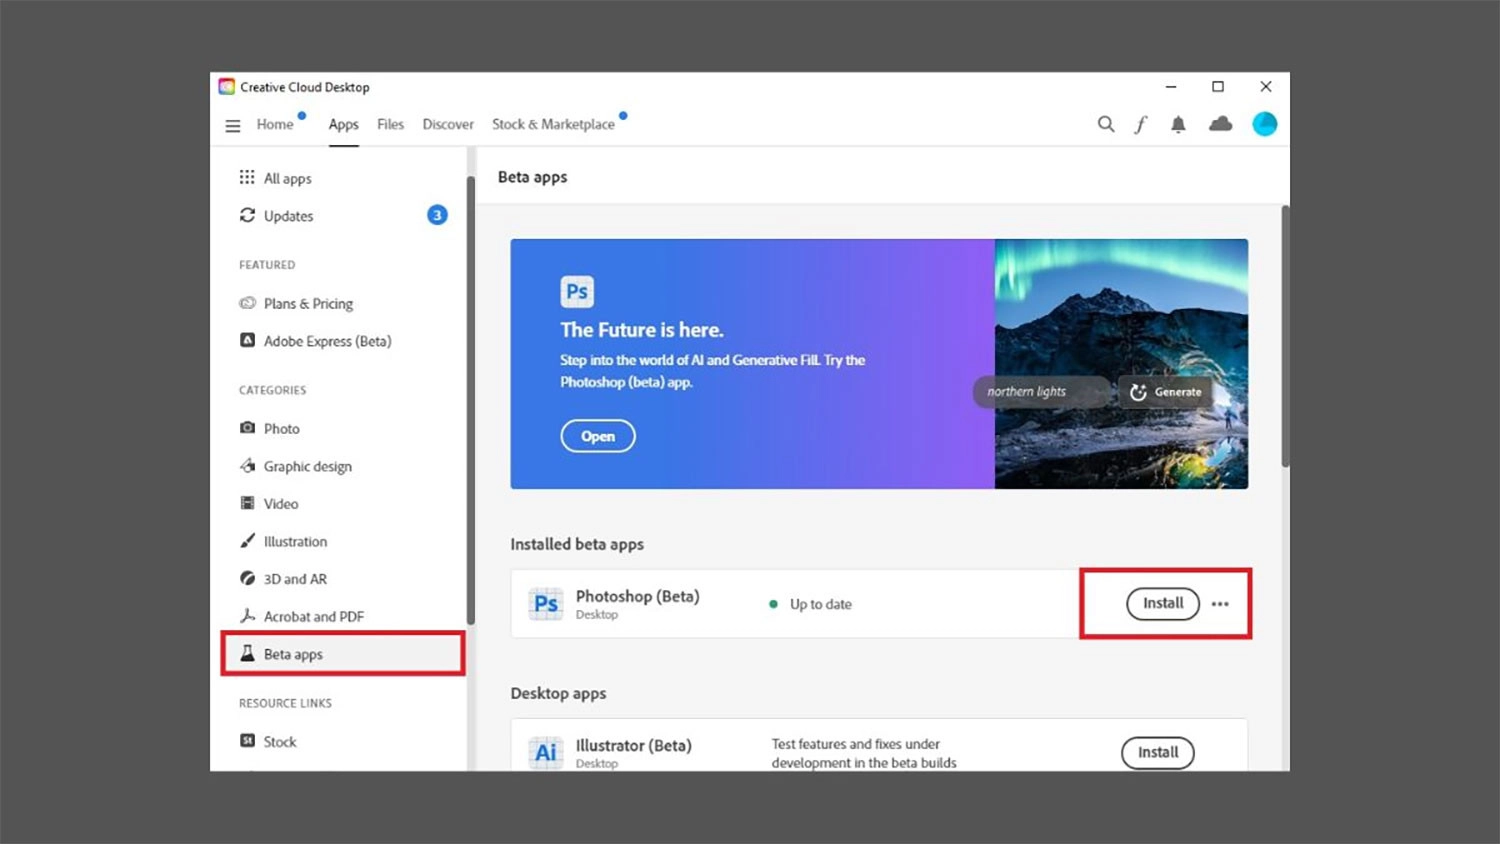Open more options for Photoshop (Beta)

coord(1220,604)
